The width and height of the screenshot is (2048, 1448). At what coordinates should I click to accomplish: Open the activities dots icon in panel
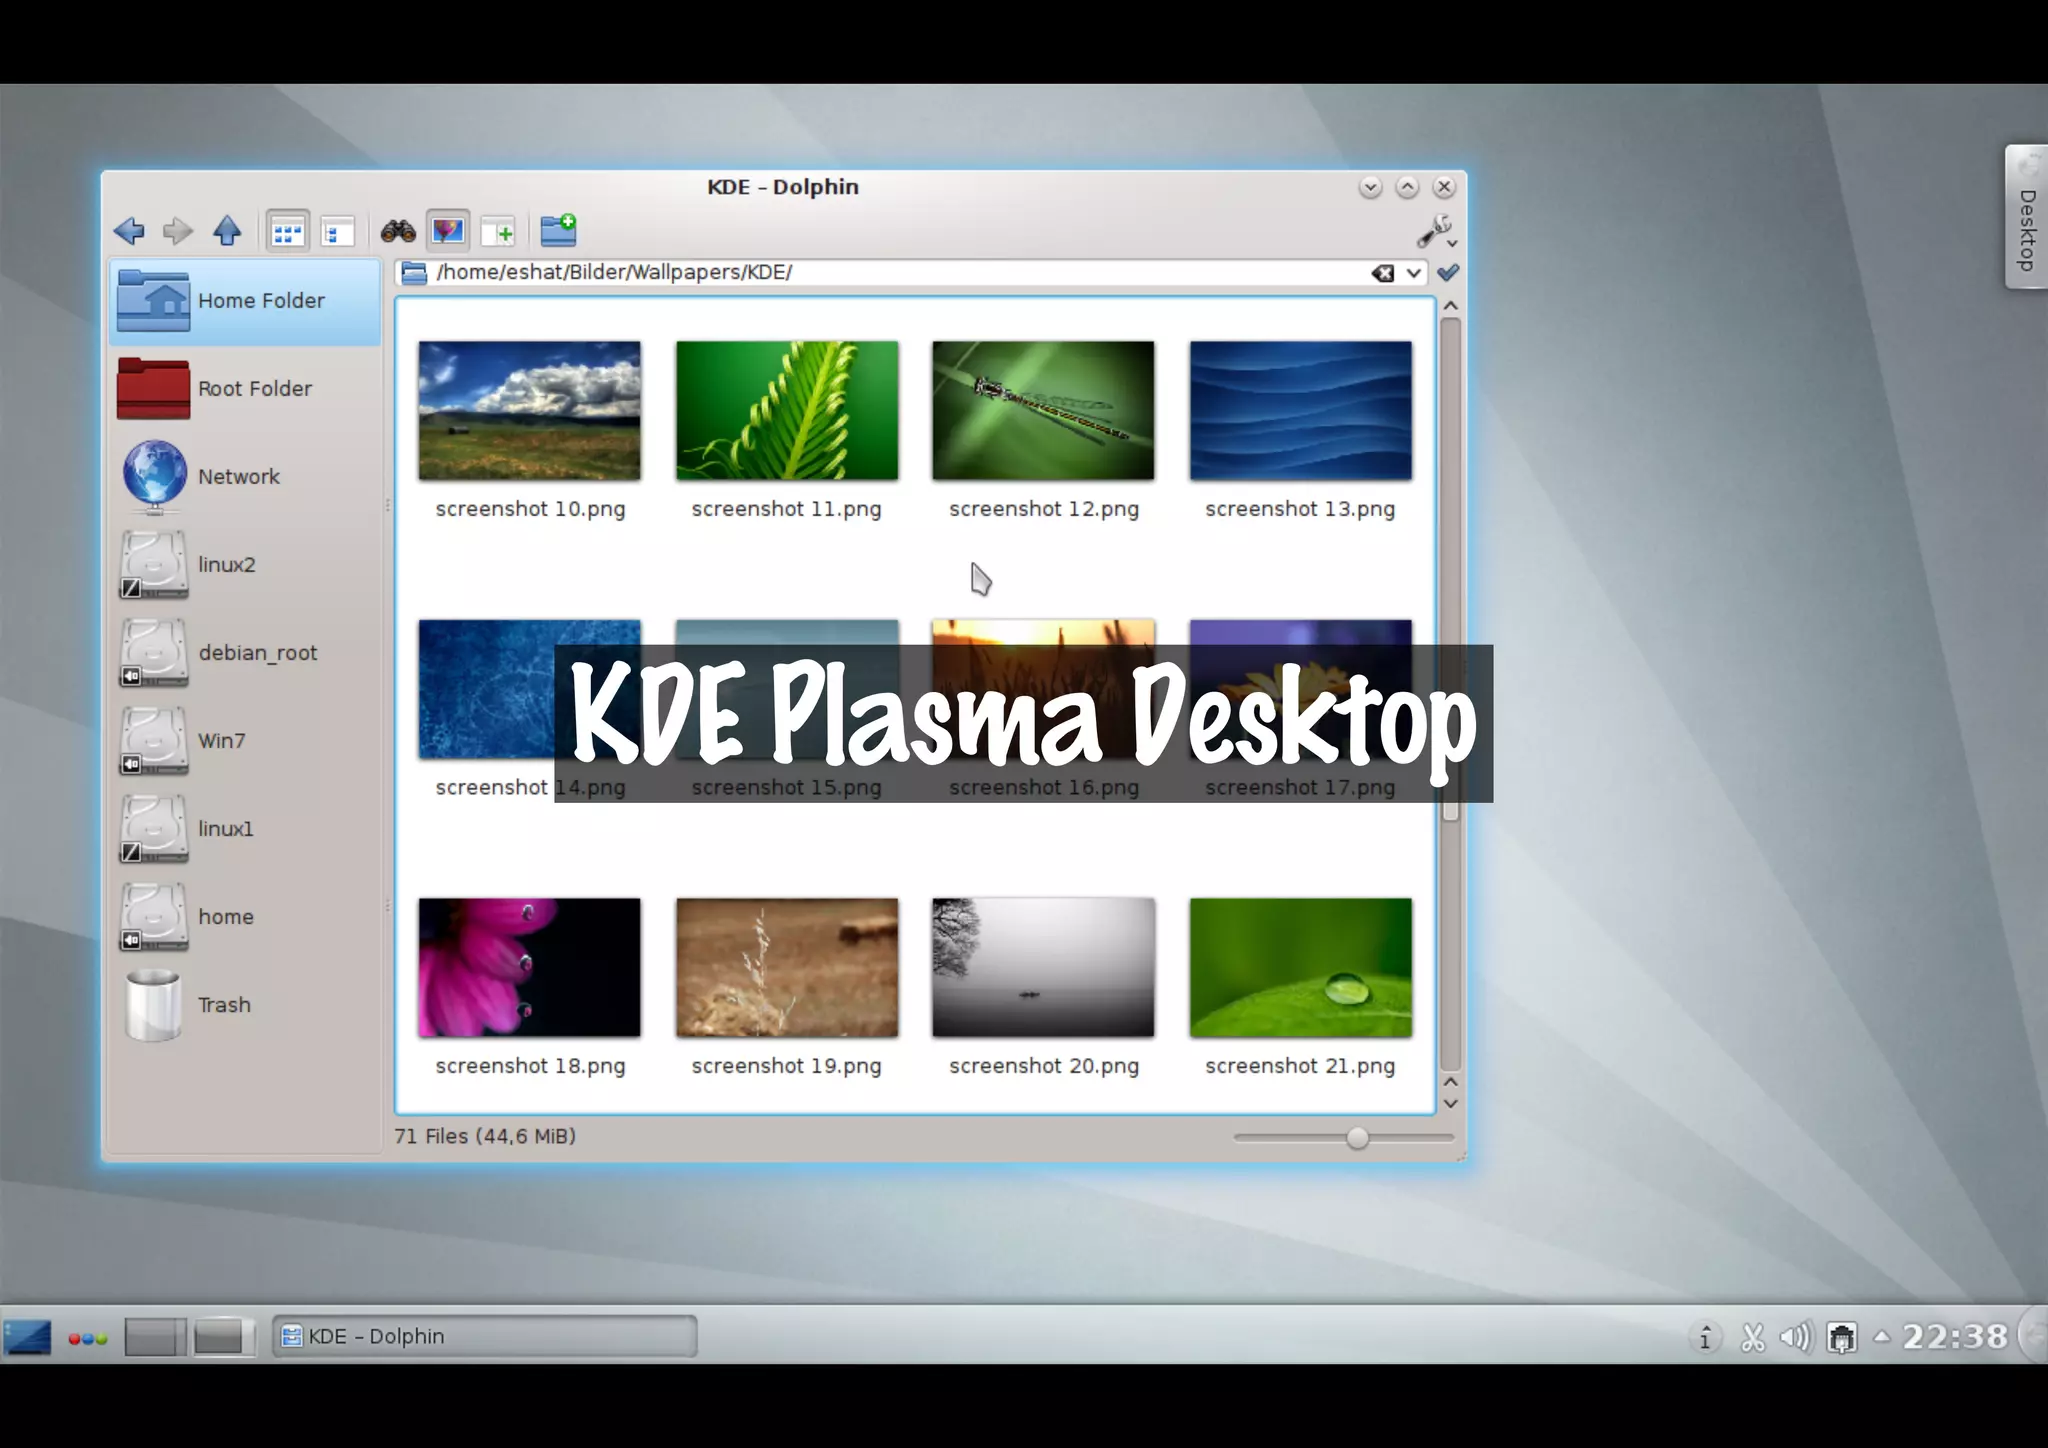click(x=88, y=1338)
